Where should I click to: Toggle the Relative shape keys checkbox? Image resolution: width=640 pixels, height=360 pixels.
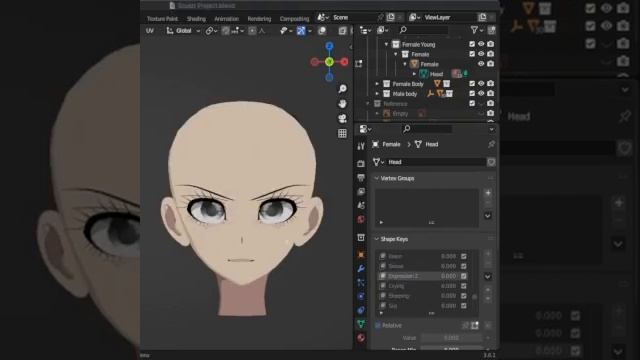tap(378, 325)
